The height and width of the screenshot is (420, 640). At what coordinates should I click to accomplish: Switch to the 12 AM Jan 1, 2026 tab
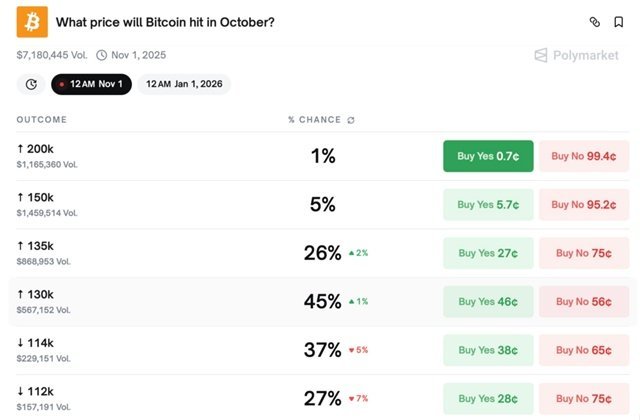click(x=184, y=84)
